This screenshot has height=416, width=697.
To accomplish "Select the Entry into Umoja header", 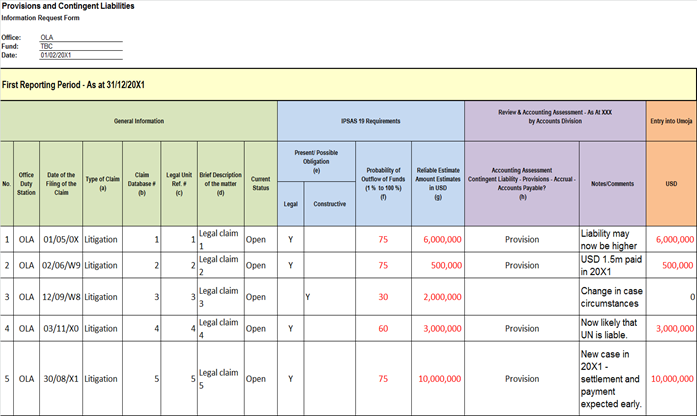I will tap(671, 121).
